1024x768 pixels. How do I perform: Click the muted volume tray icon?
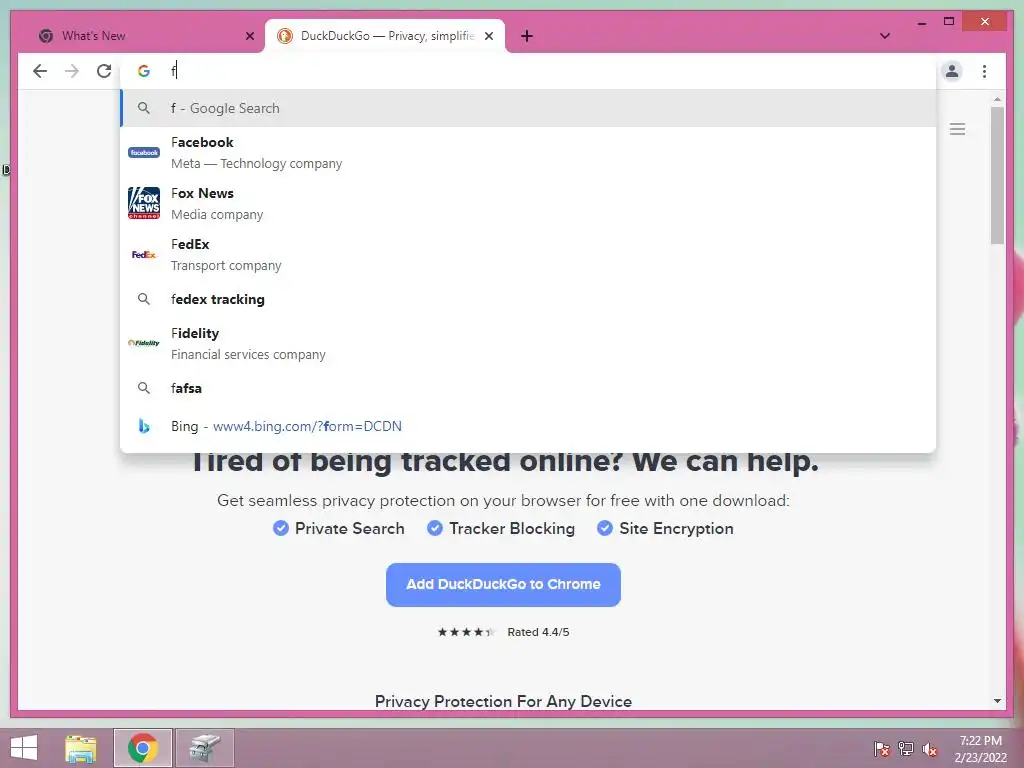[x=930, y=749]
